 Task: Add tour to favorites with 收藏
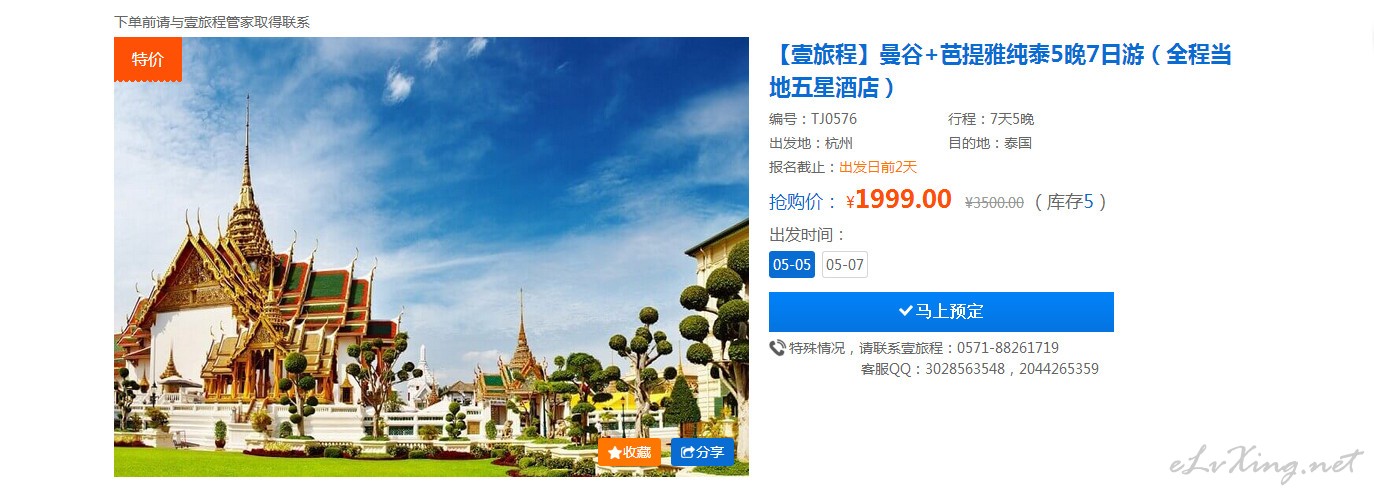click(629, 452)
